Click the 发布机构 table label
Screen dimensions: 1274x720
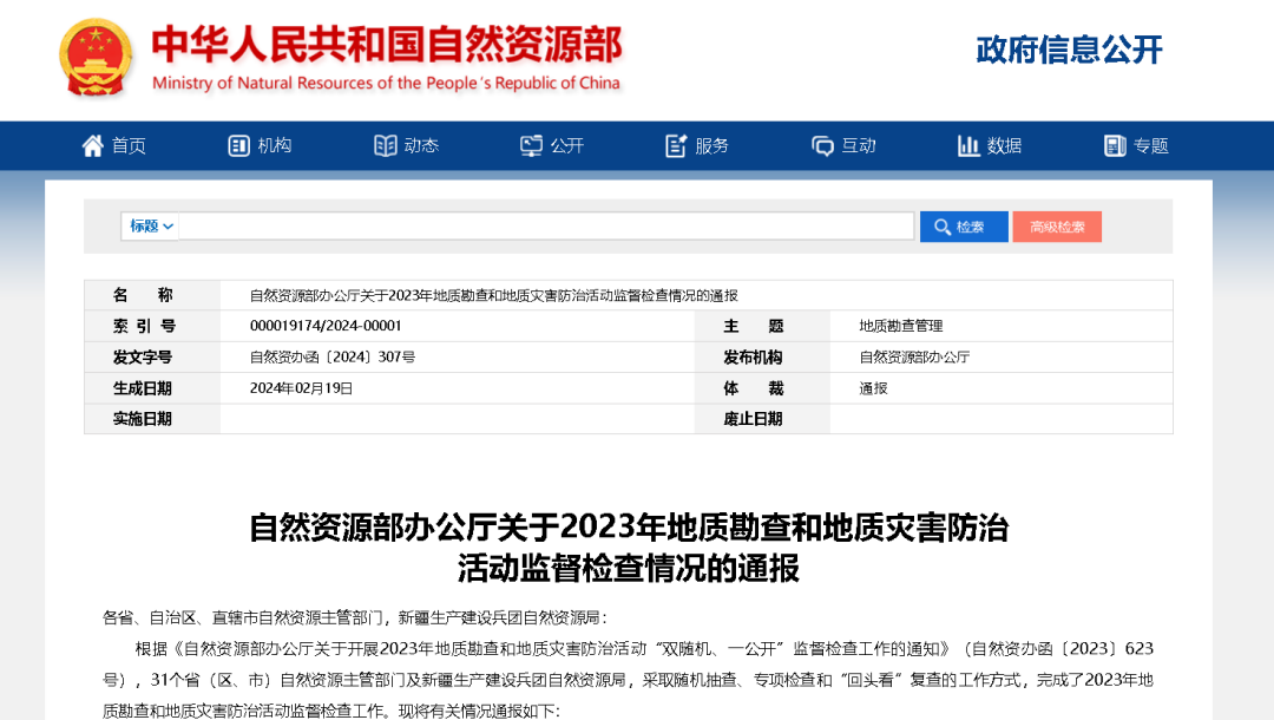pyautogui.click(x=753, y=357)
